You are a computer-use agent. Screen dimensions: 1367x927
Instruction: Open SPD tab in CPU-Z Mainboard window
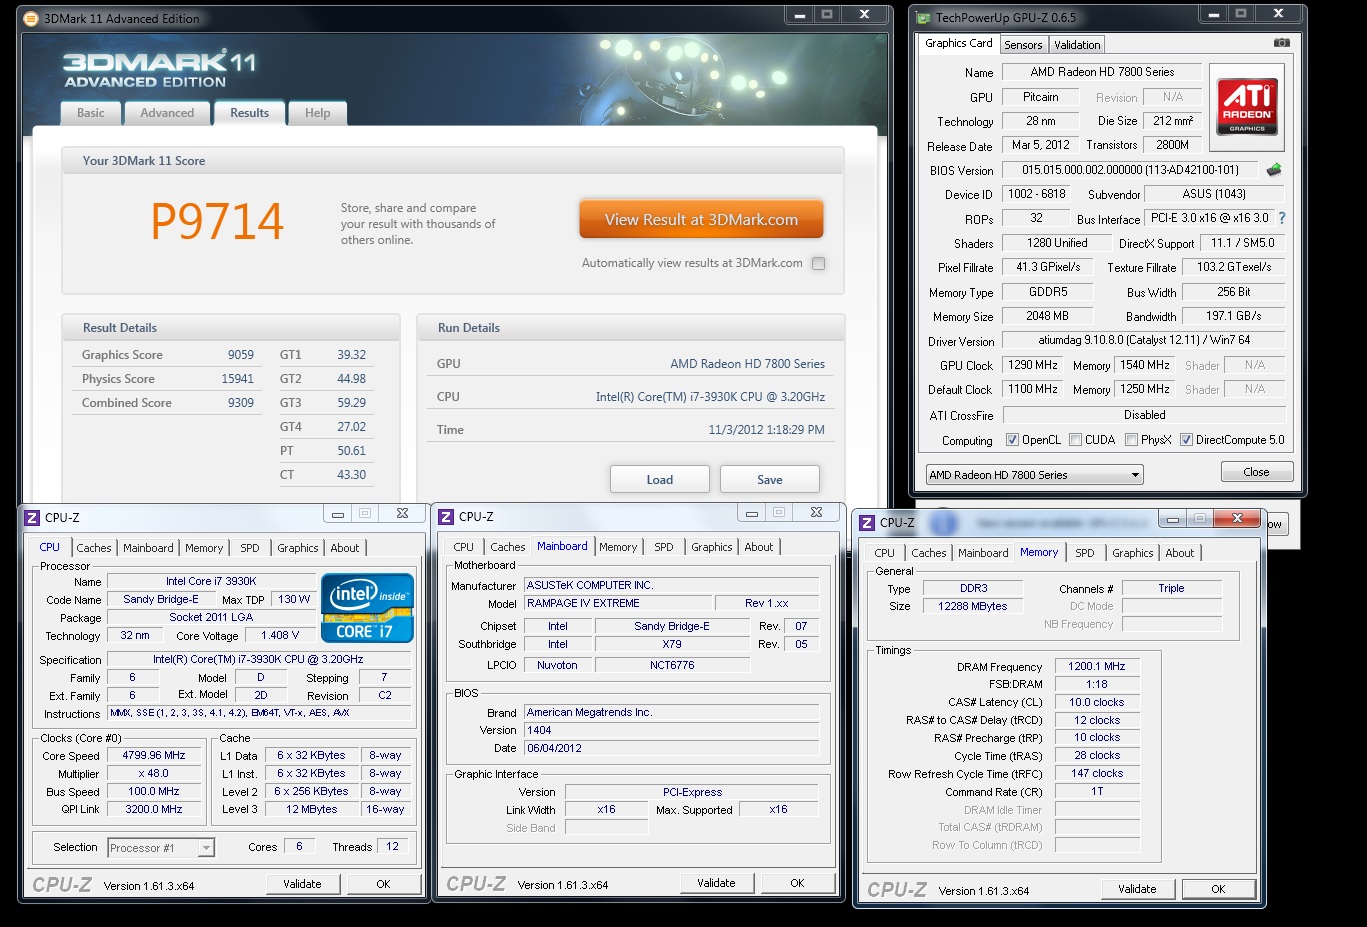pos(664,547)
